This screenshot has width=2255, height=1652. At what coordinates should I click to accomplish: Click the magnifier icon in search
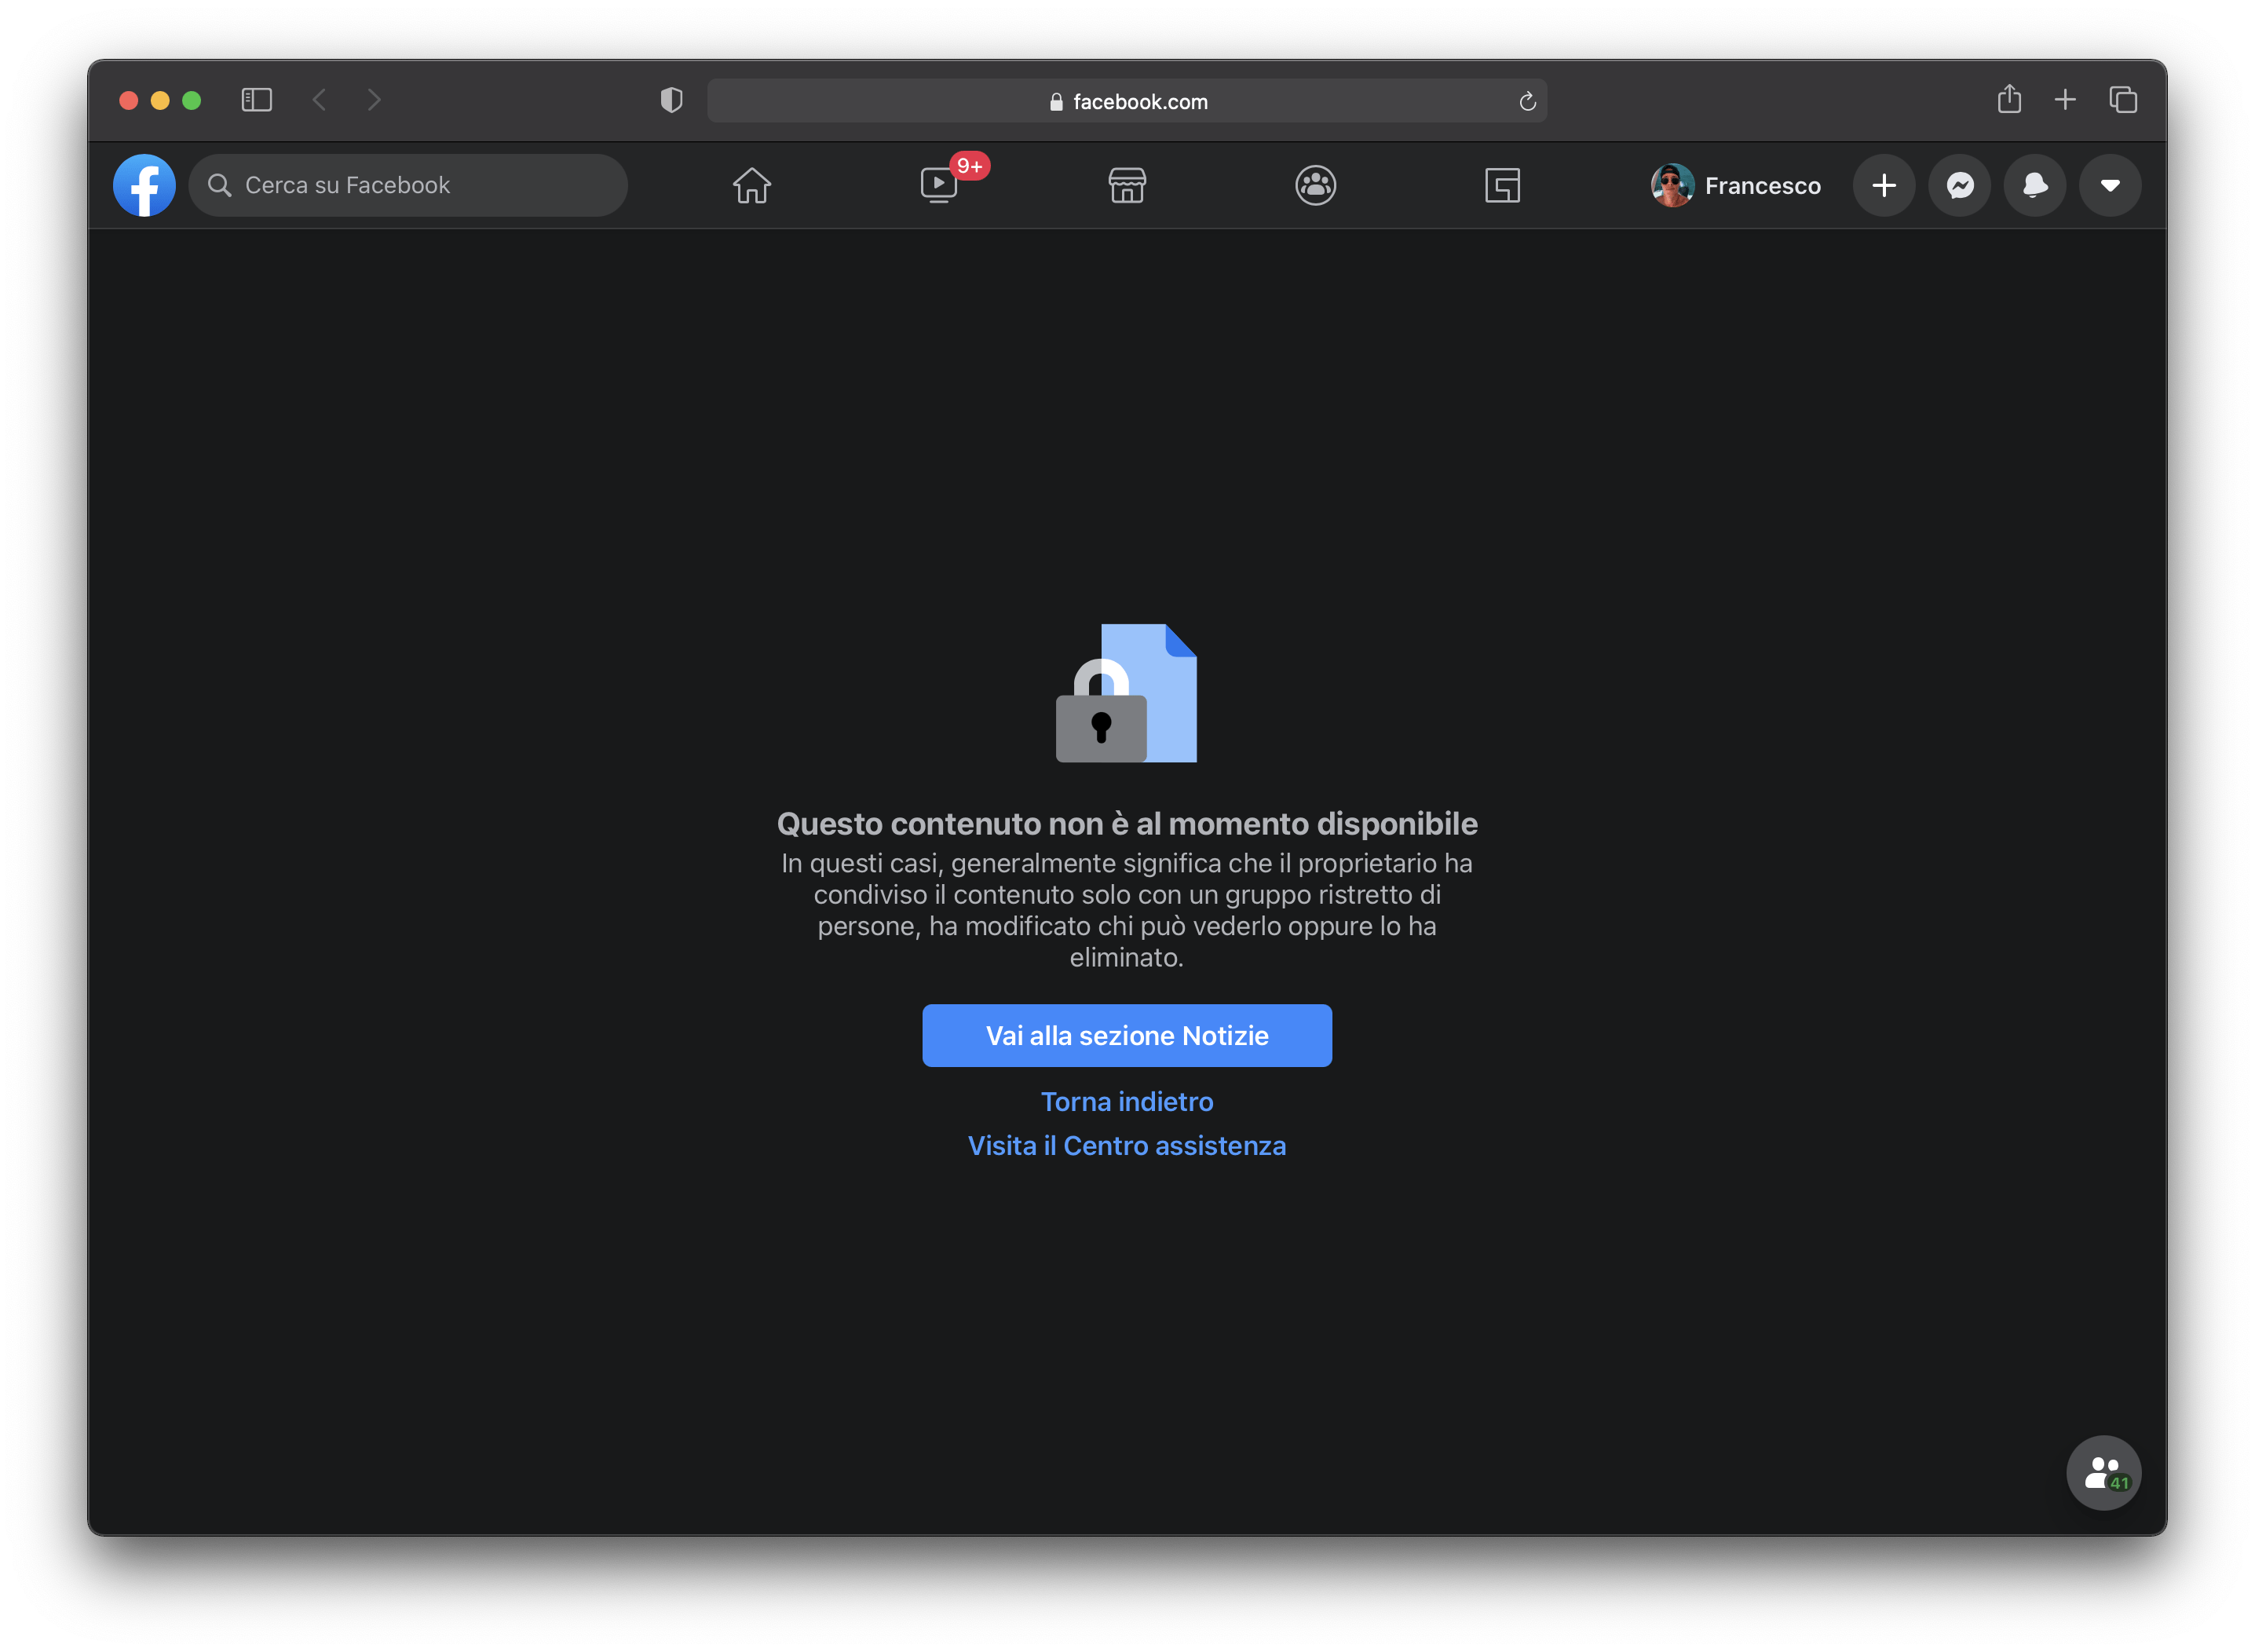point(219,185)
